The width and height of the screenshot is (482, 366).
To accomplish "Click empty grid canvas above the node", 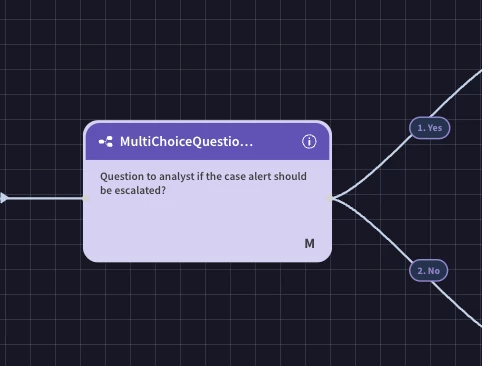I will tap(207, 60).
